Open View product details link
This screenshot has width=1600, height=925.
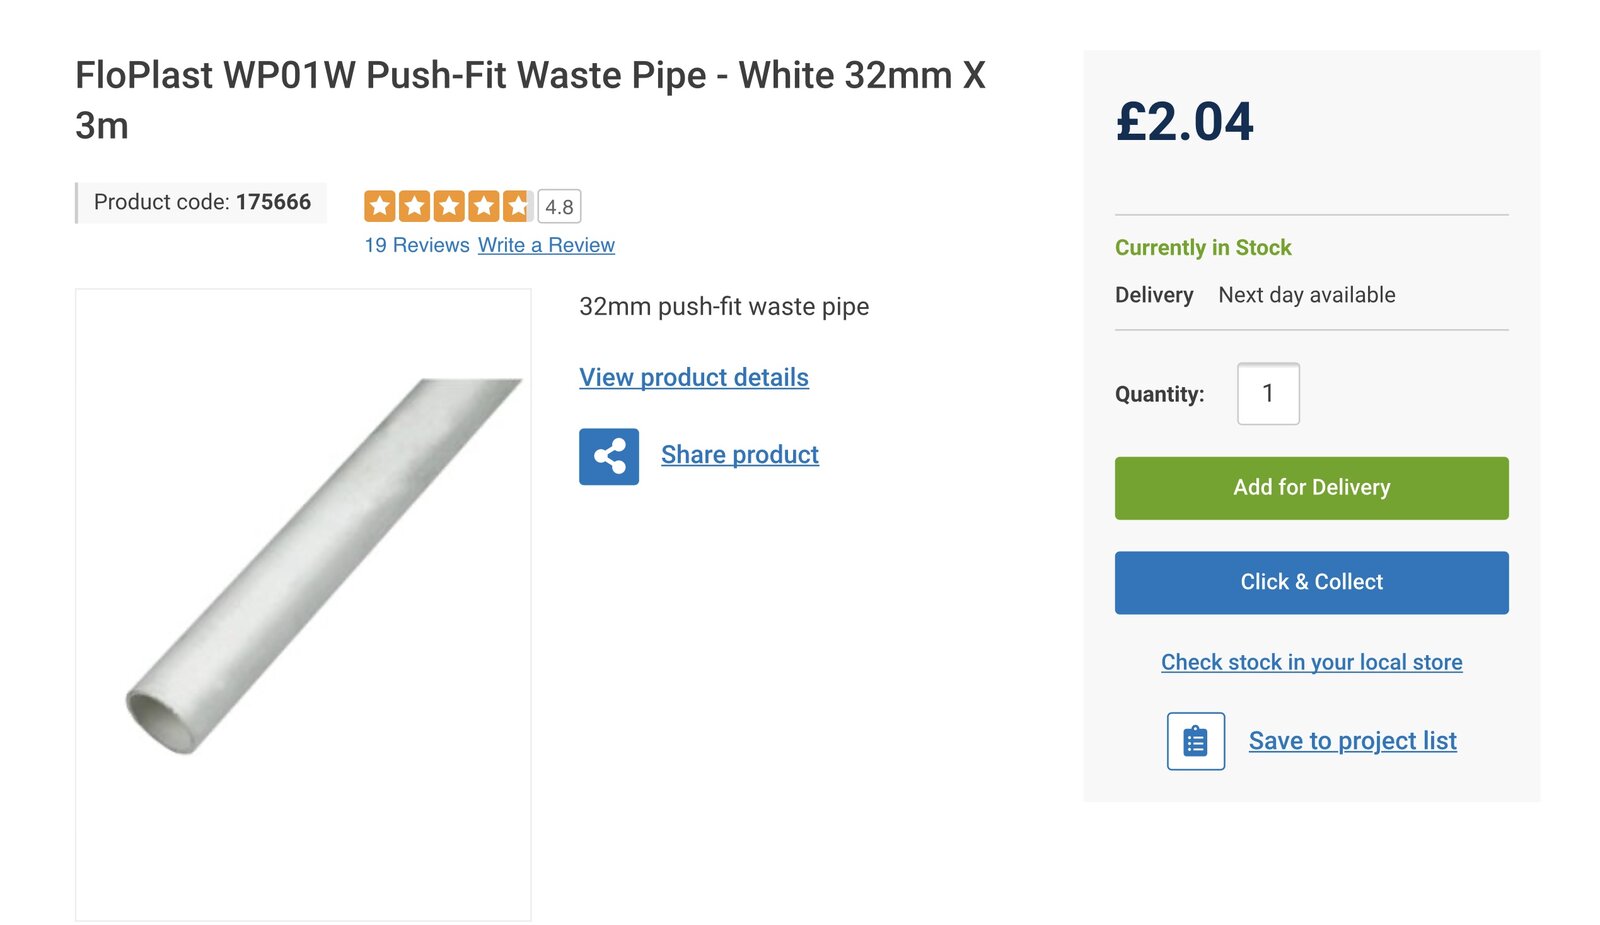[x=693, y=378]
